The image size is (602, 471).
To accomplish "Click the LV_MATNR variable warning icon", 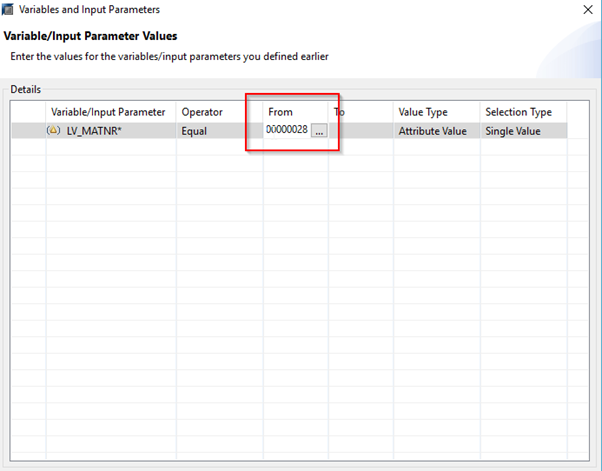I will tap(53, 131).
